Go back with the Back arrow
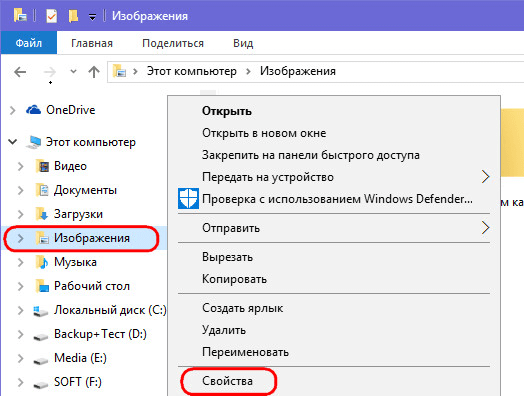524x396 pixels. [20, 72]
